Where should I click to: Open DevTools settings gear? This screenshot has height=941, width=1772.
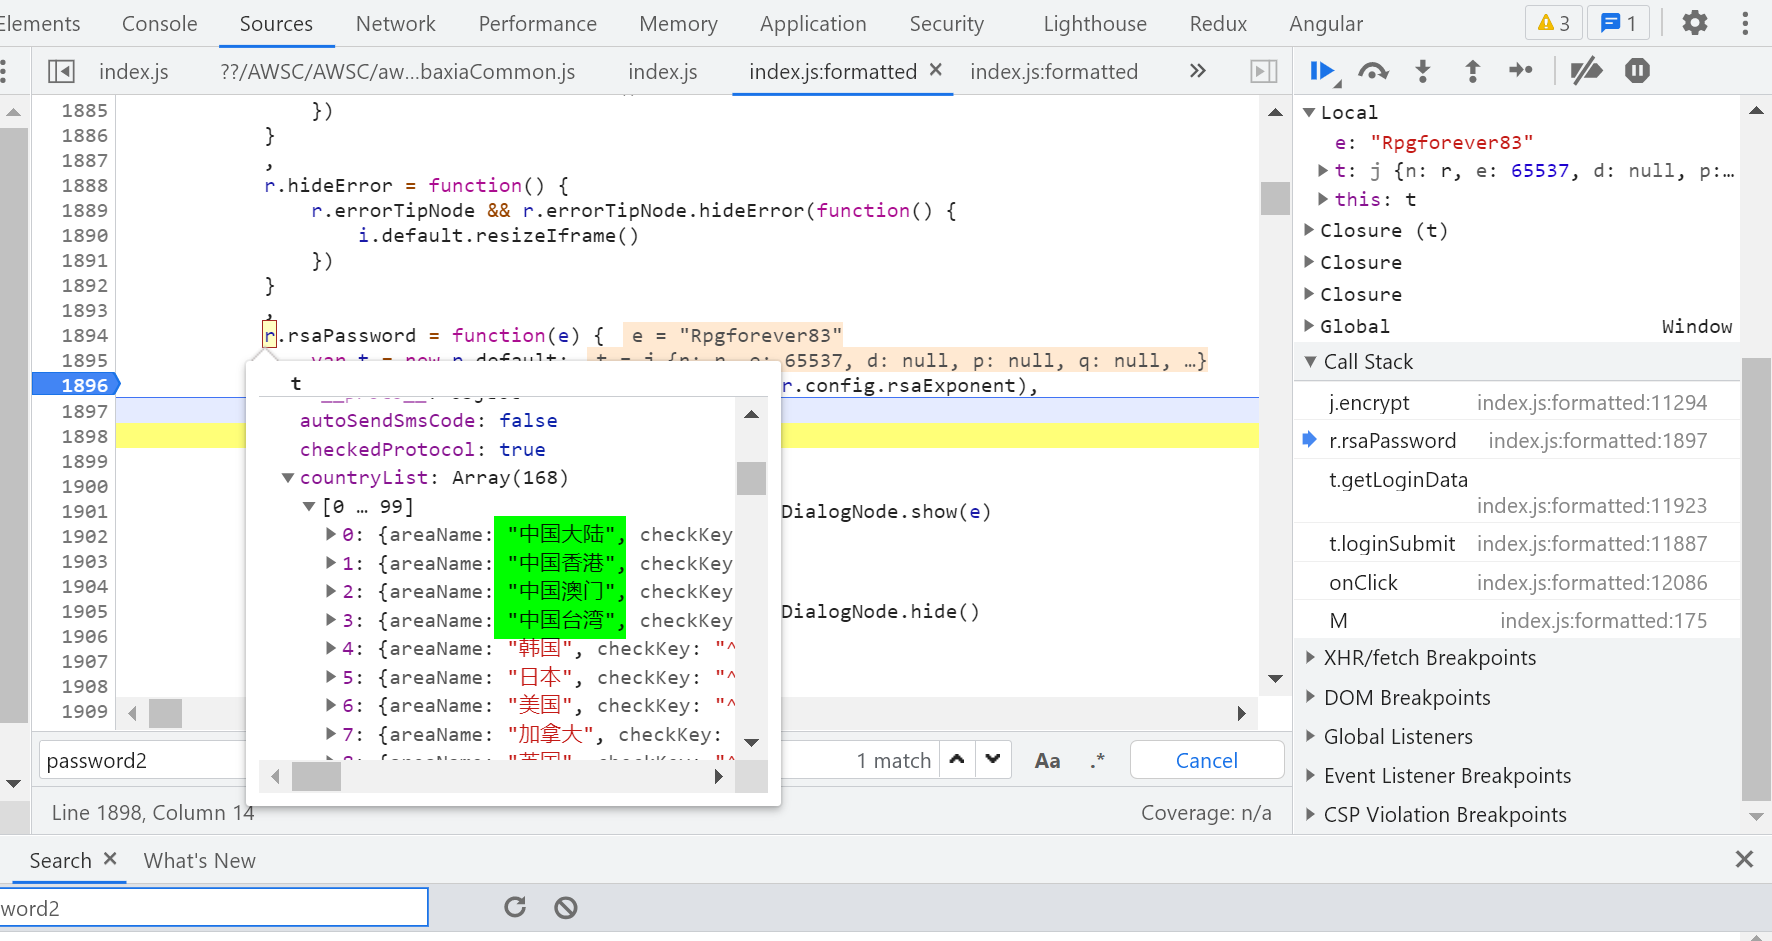click(1695, 23)
